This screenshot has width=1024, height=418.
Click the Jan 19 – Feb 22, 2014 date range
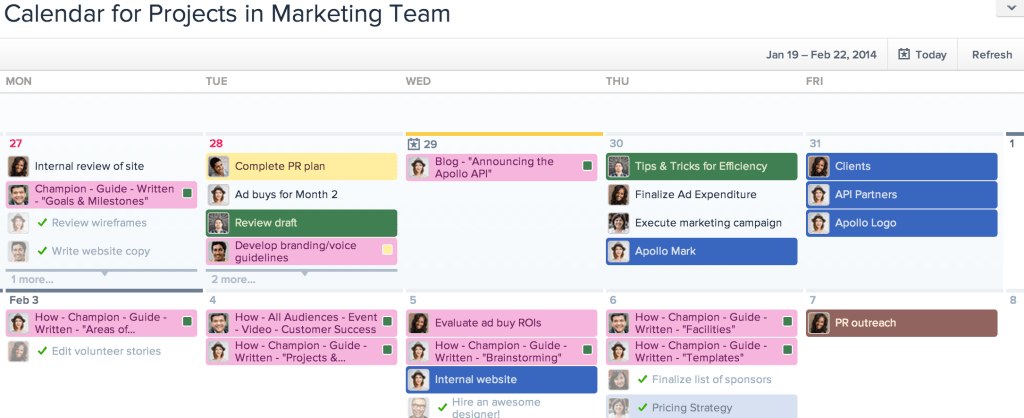click(820, 55)
